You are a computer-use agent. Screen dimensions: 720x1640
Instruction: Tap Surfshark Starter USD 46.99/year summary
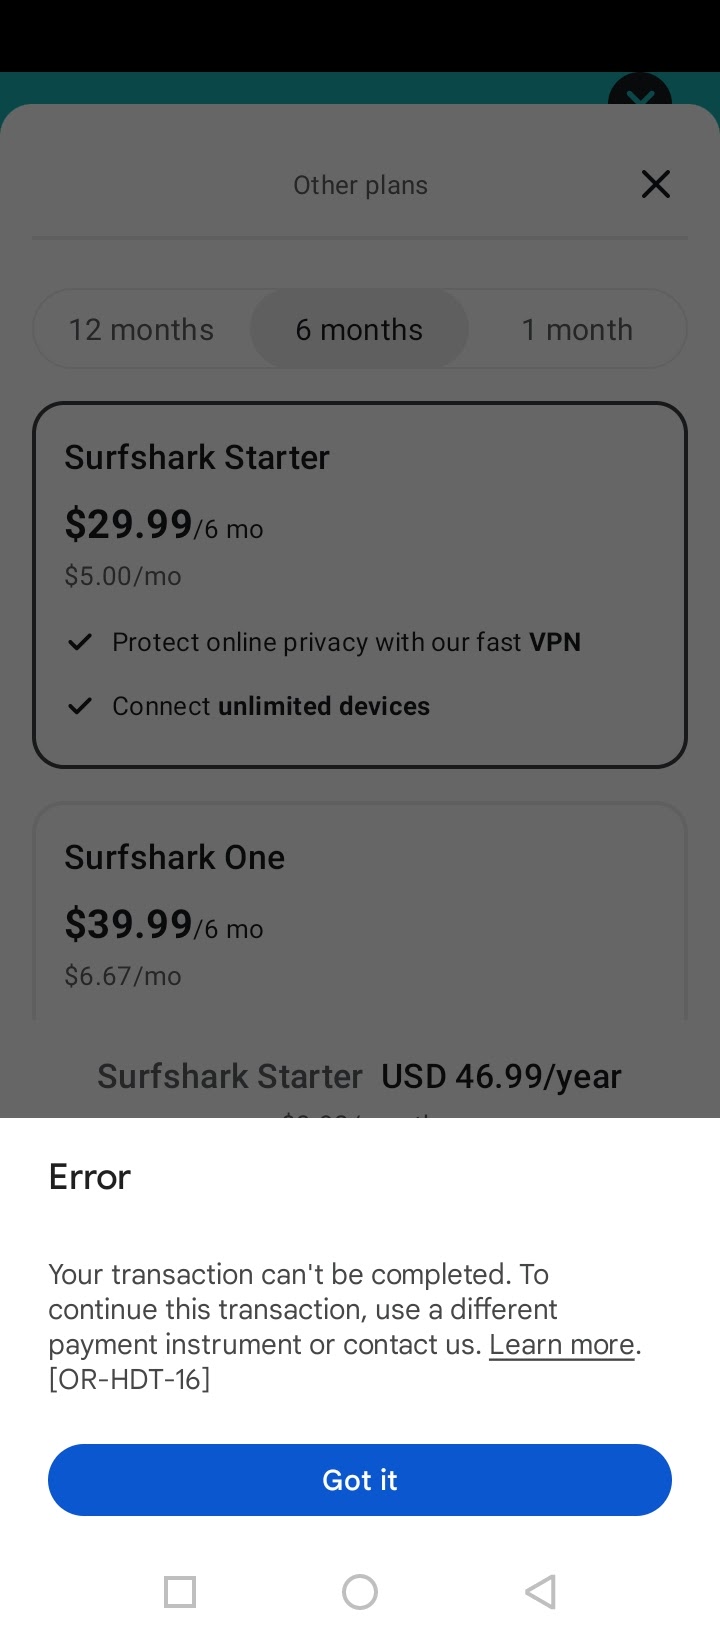click(359, 1077)
